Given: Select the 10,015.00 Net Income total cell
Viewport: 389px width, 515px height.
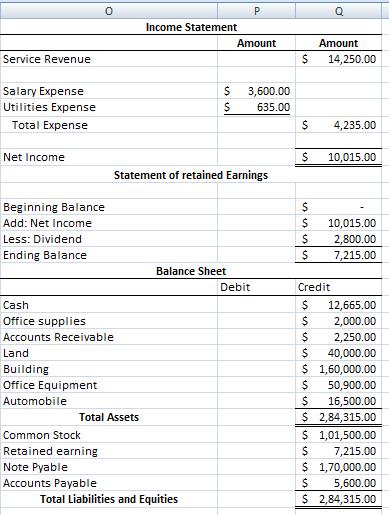Looking at the screenshot, I should pos(338,157).
